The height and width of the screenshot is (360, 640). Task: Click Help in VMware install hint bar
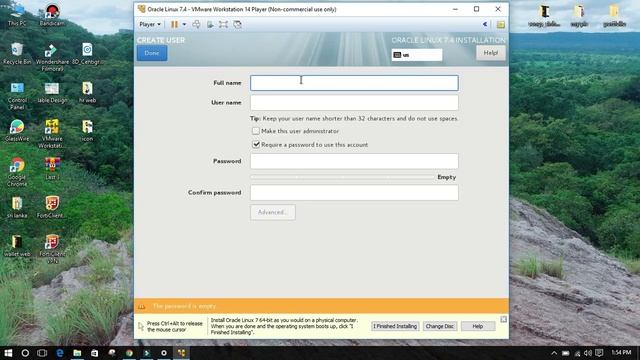pyautogui.click(x=478, y=326)
